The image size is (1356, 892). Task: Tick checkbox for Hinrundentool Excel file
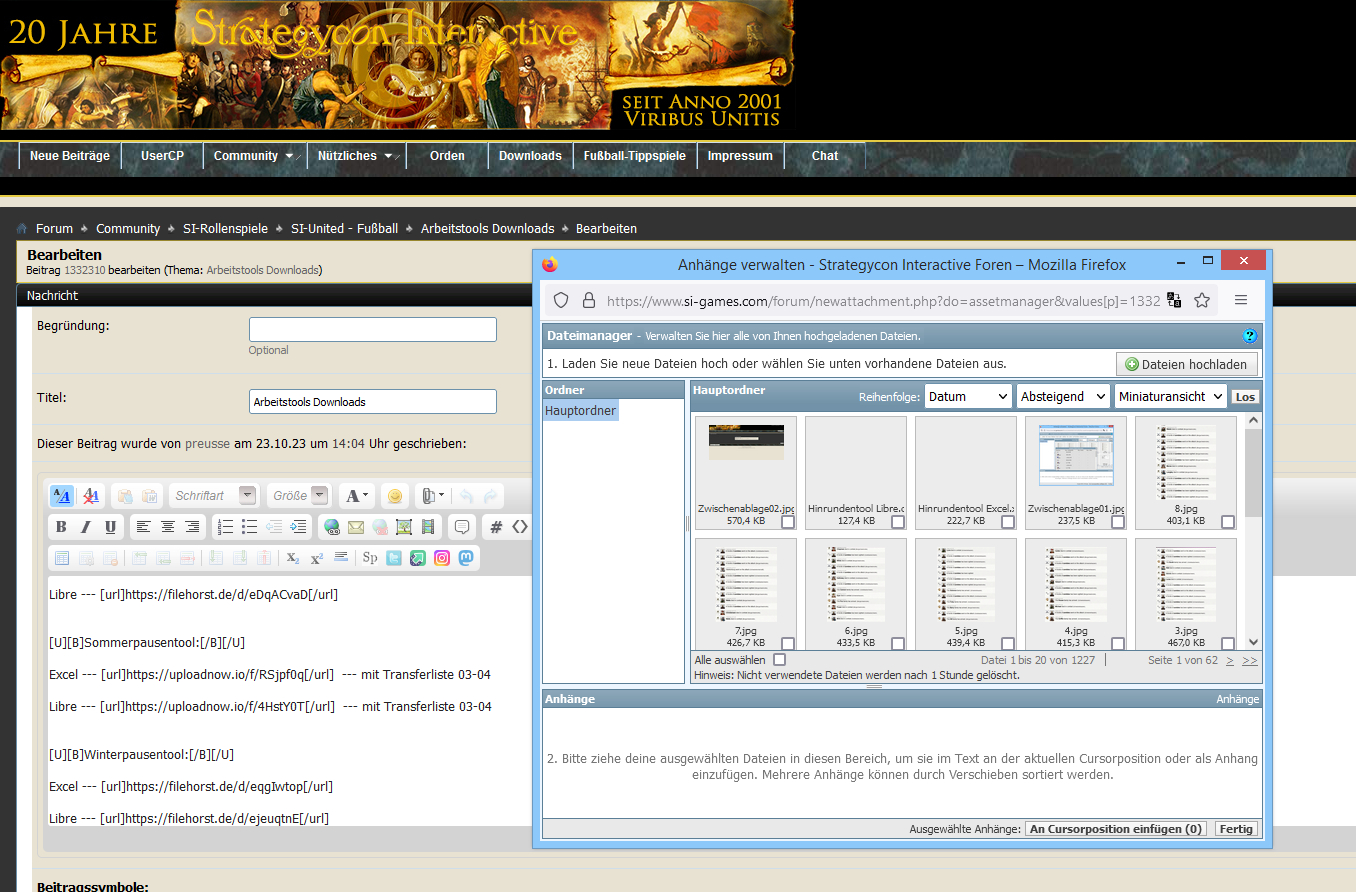1008,522
